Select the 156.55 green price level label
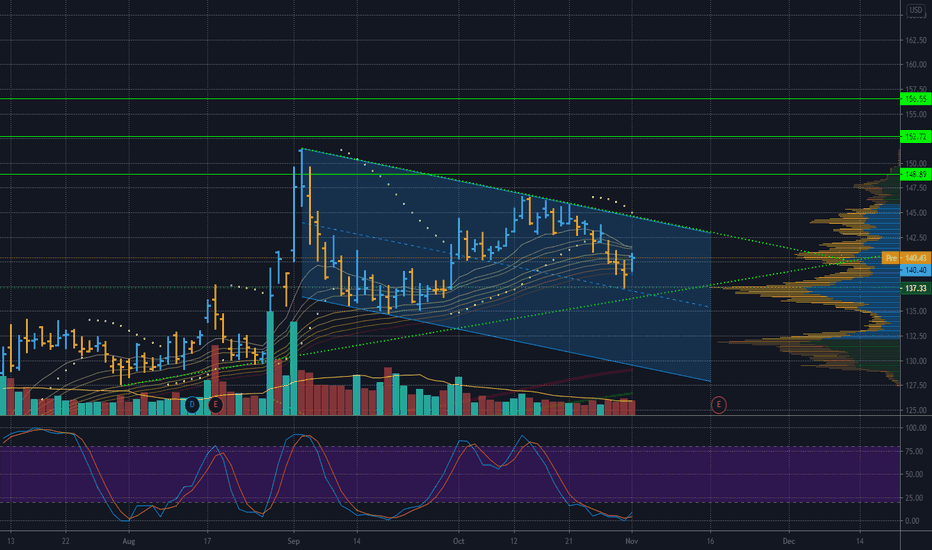Image resolution: width=932 pixels, height=550 pixels. [916, 99]
